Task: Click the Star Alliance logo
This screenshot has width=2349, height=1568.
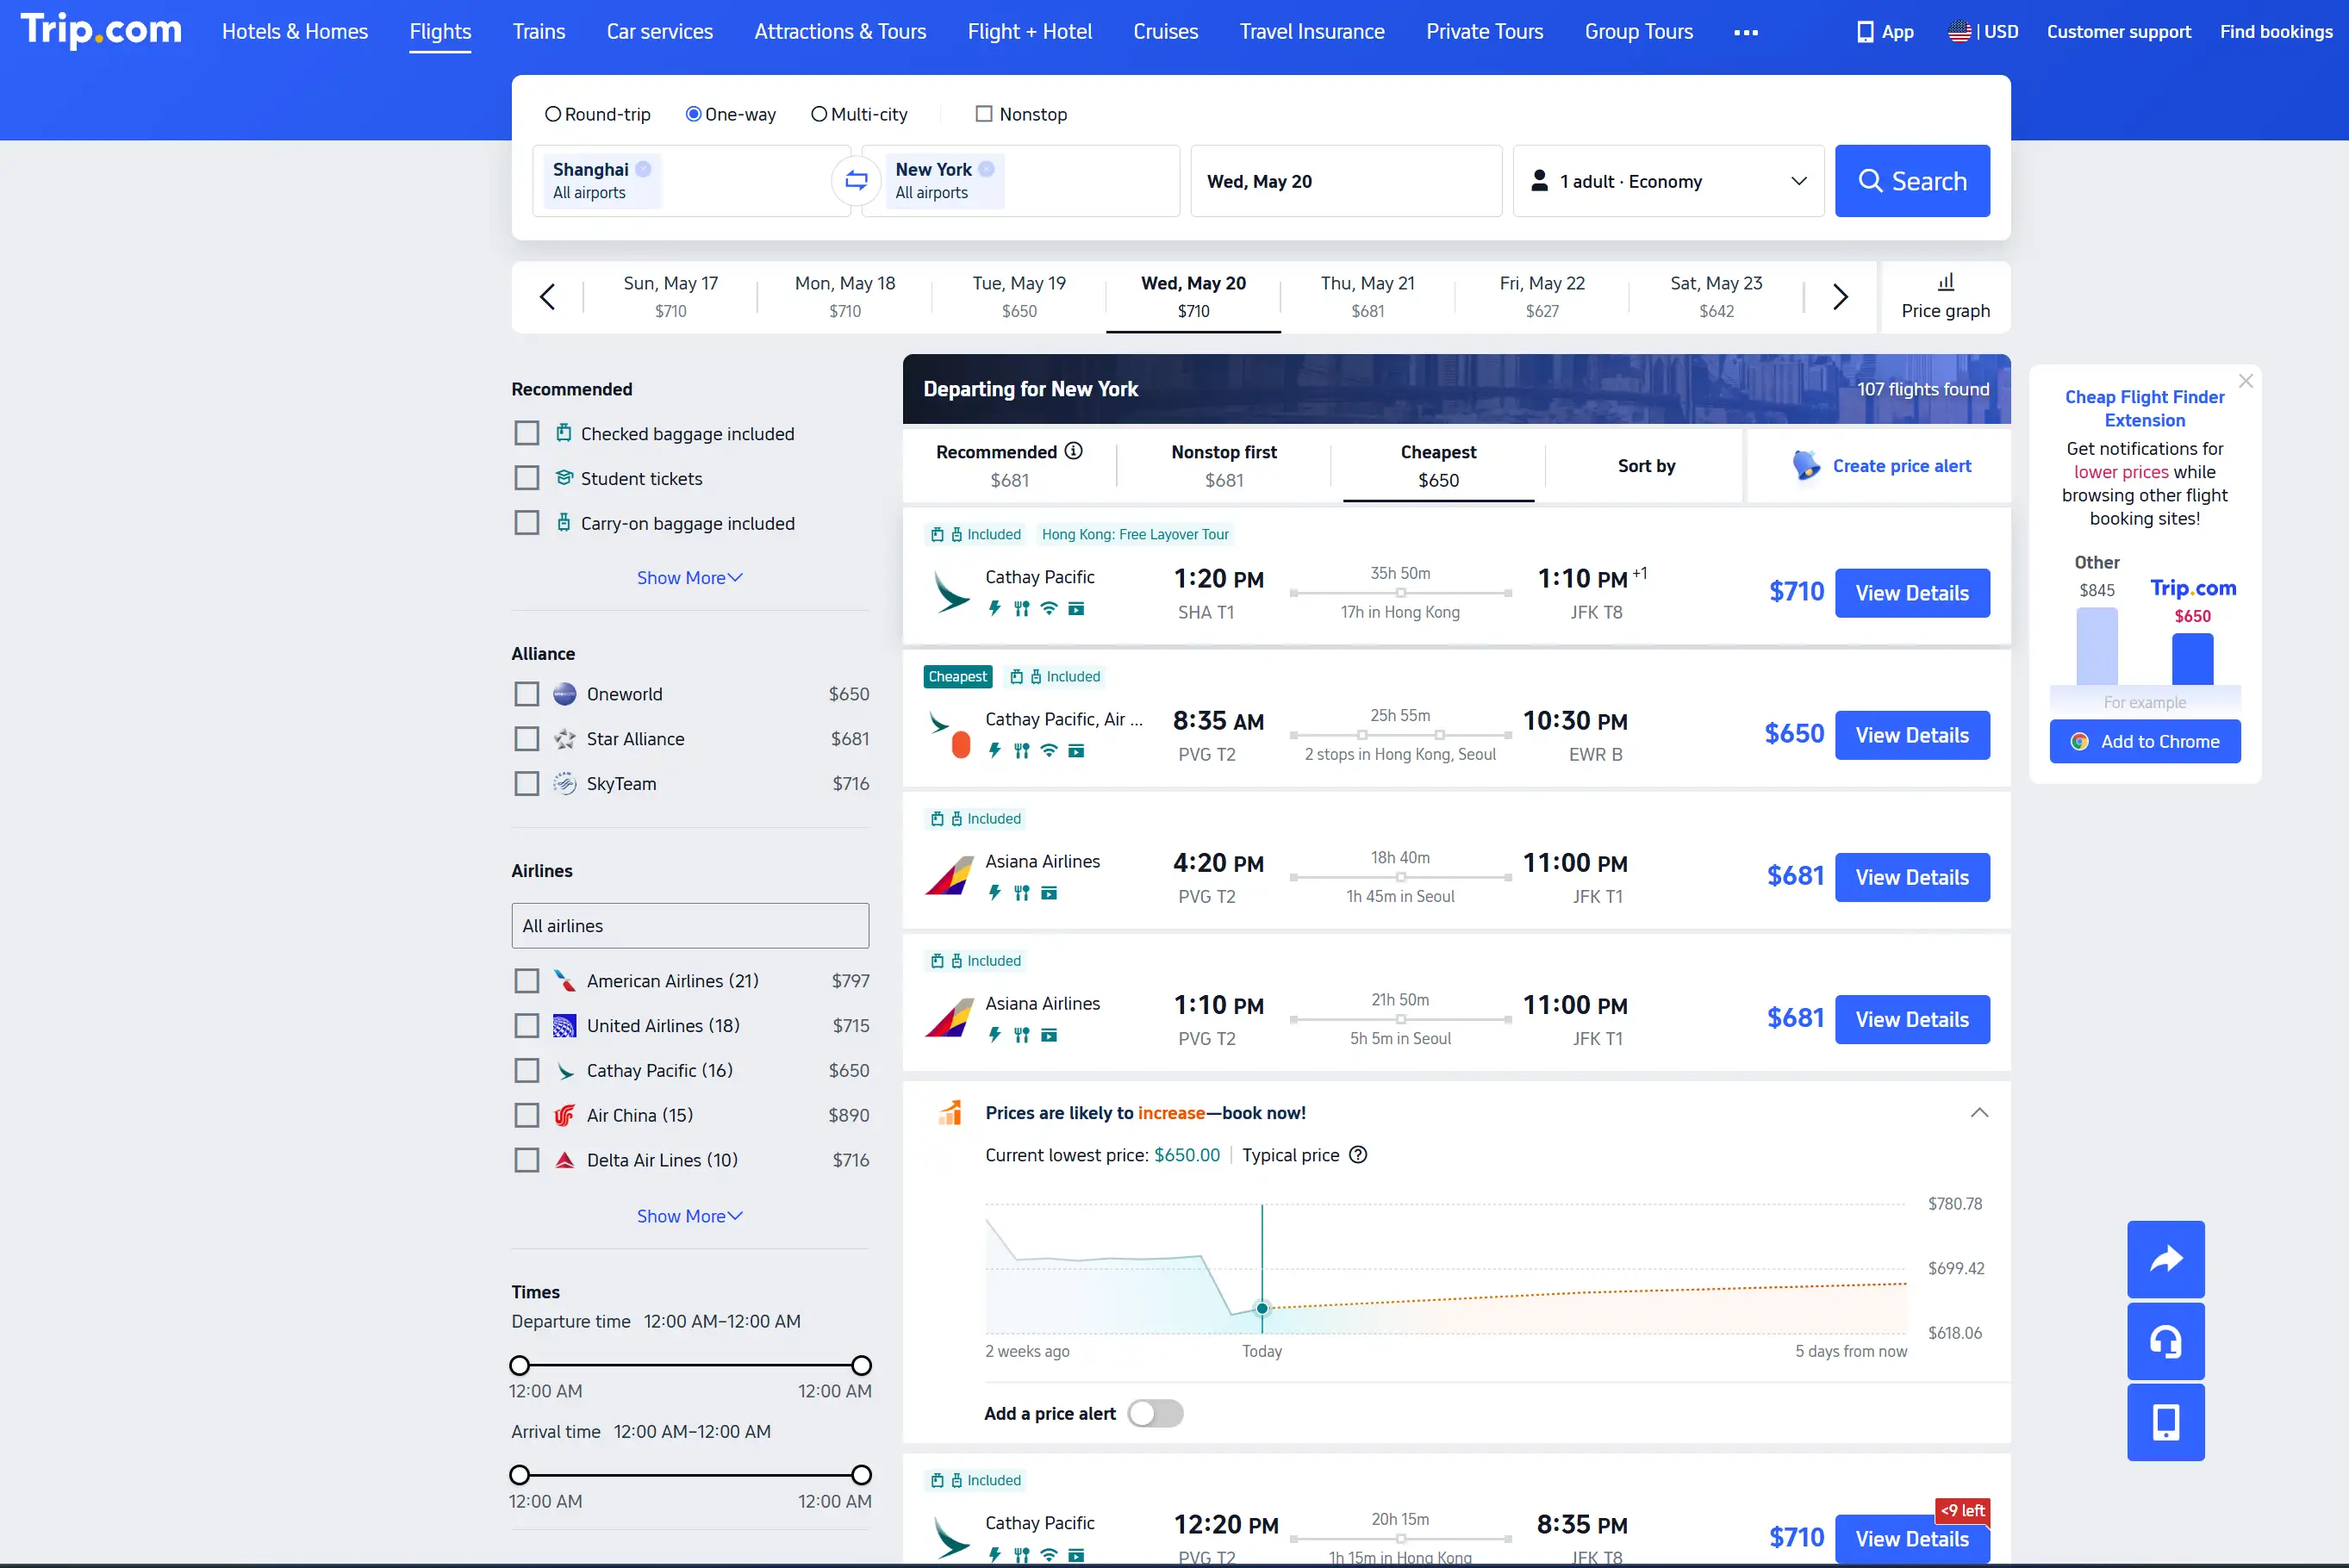Action: tap(565, 739)
